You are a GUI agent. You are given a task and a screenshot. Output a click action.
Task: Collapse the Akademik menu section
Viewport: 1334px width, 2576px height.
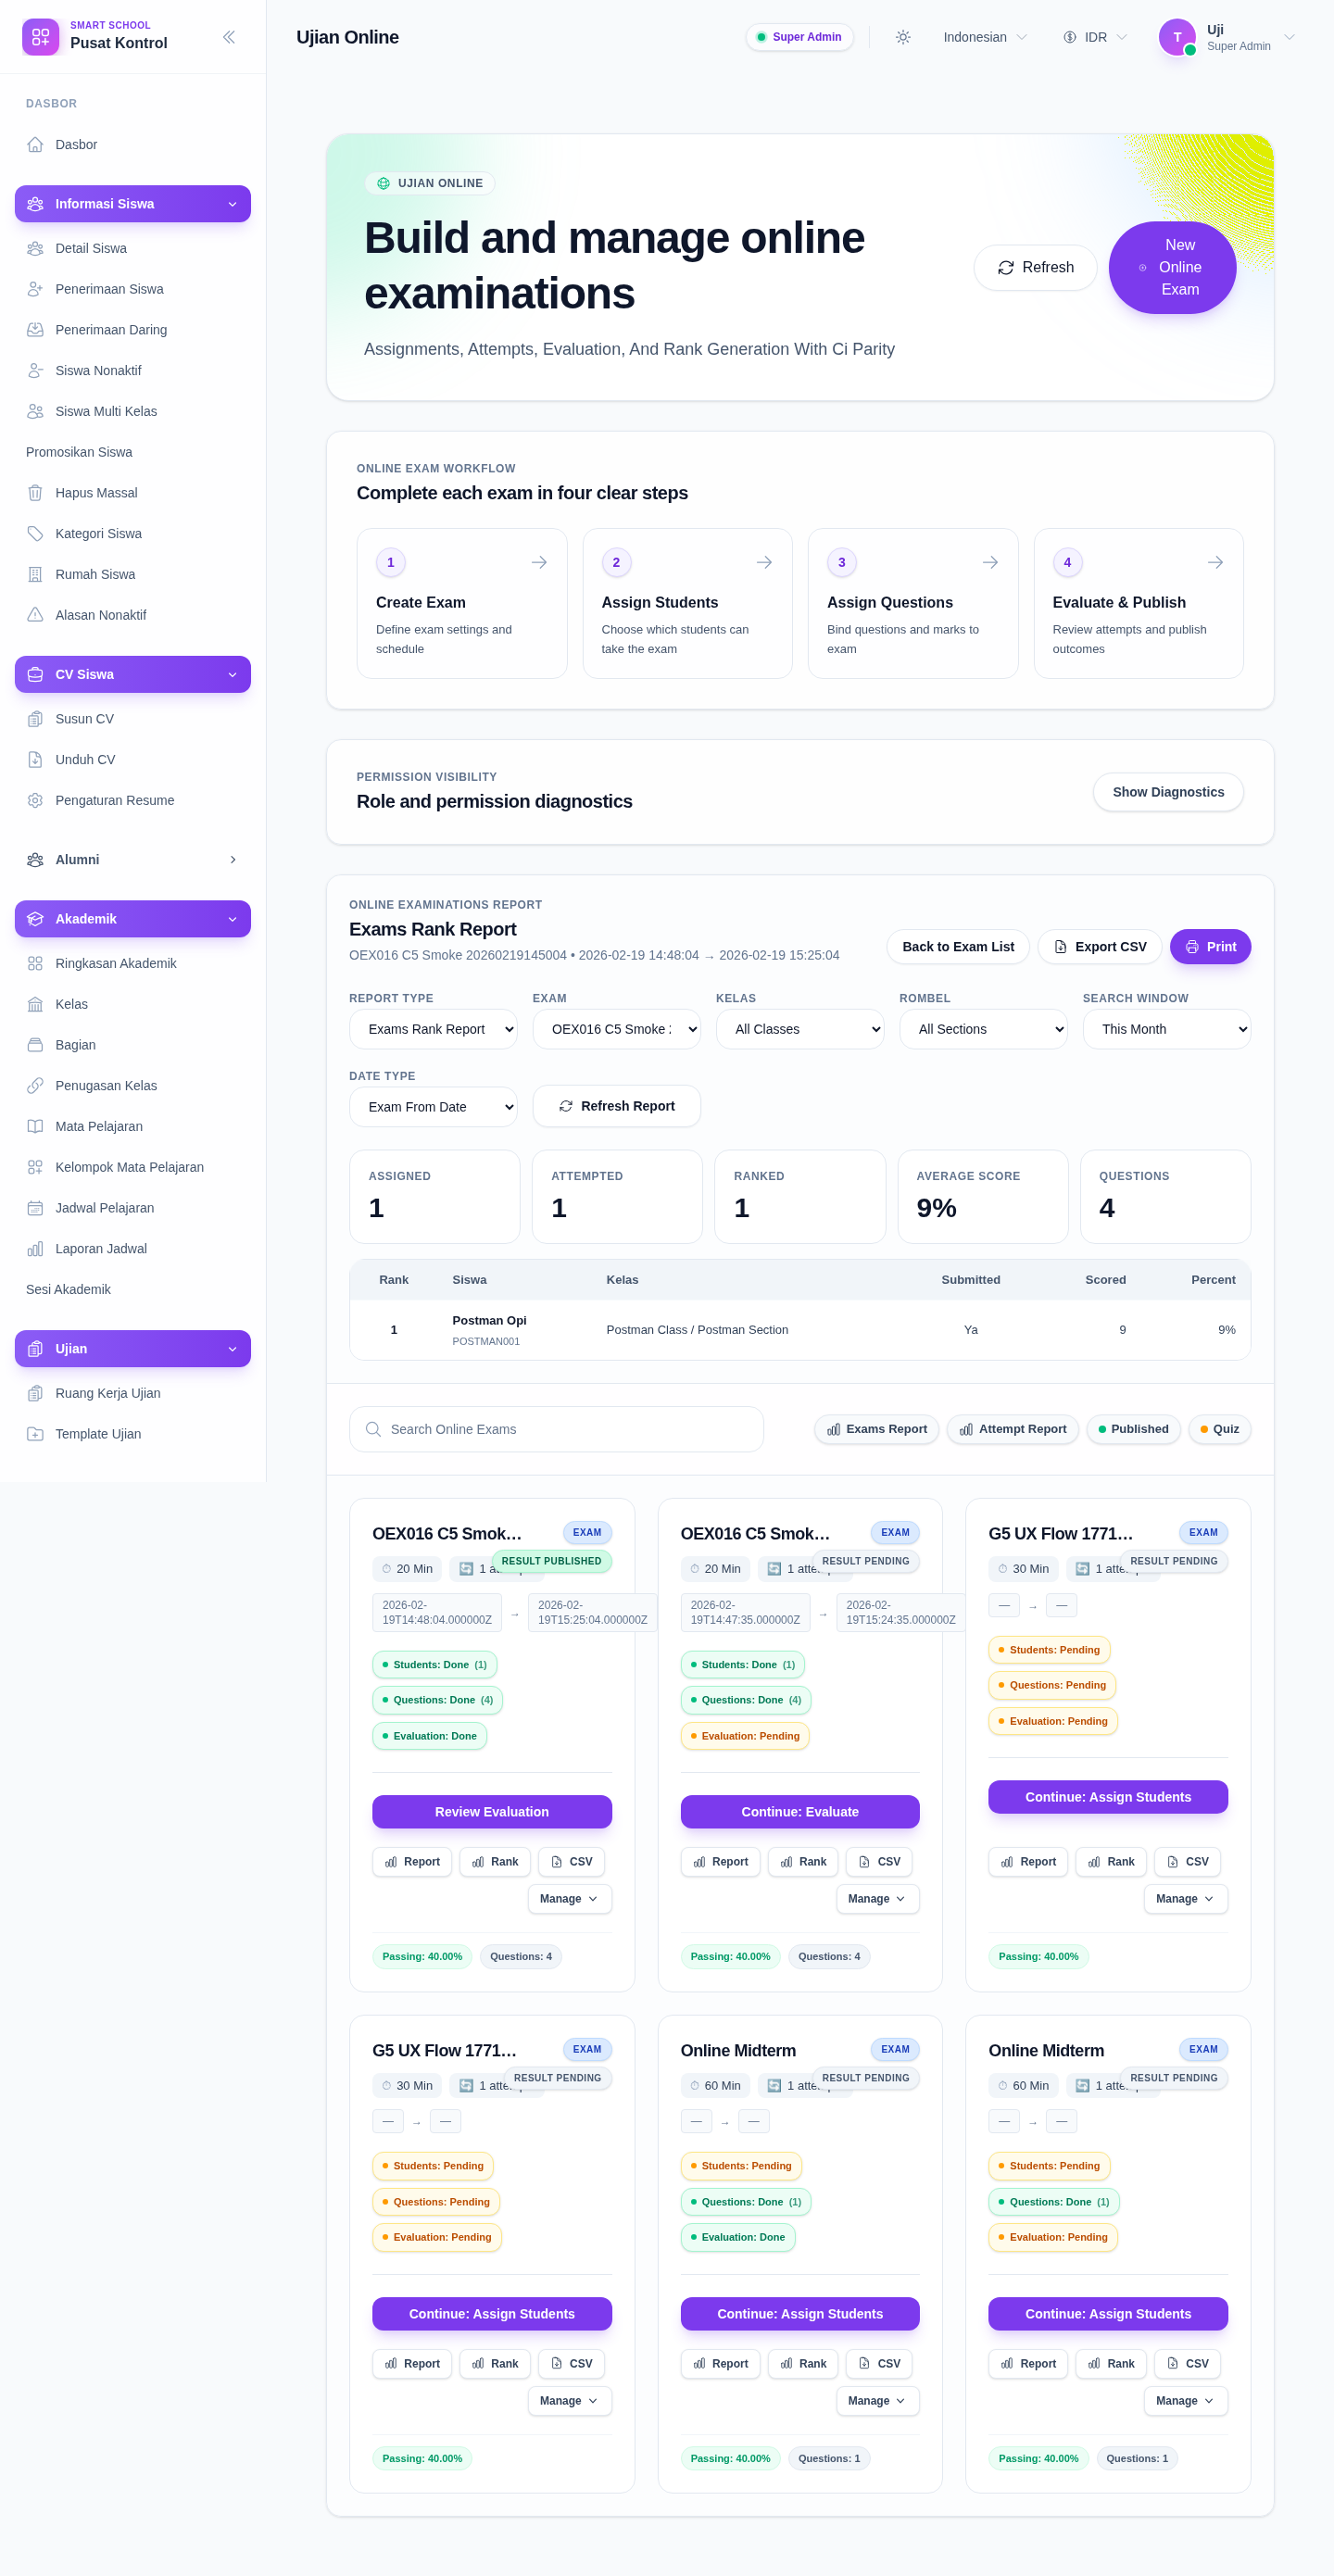133,919
